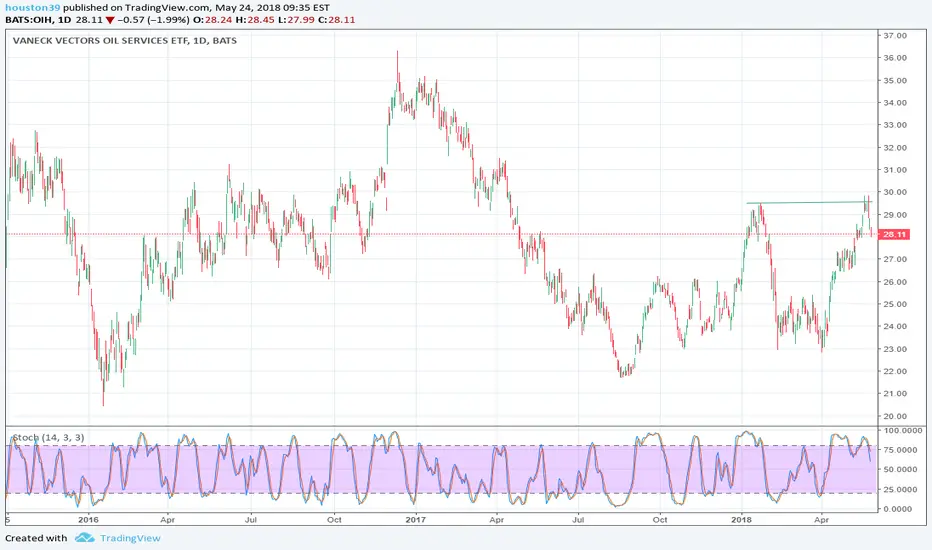Select the current price label 28.11

[x=894, y=234]
